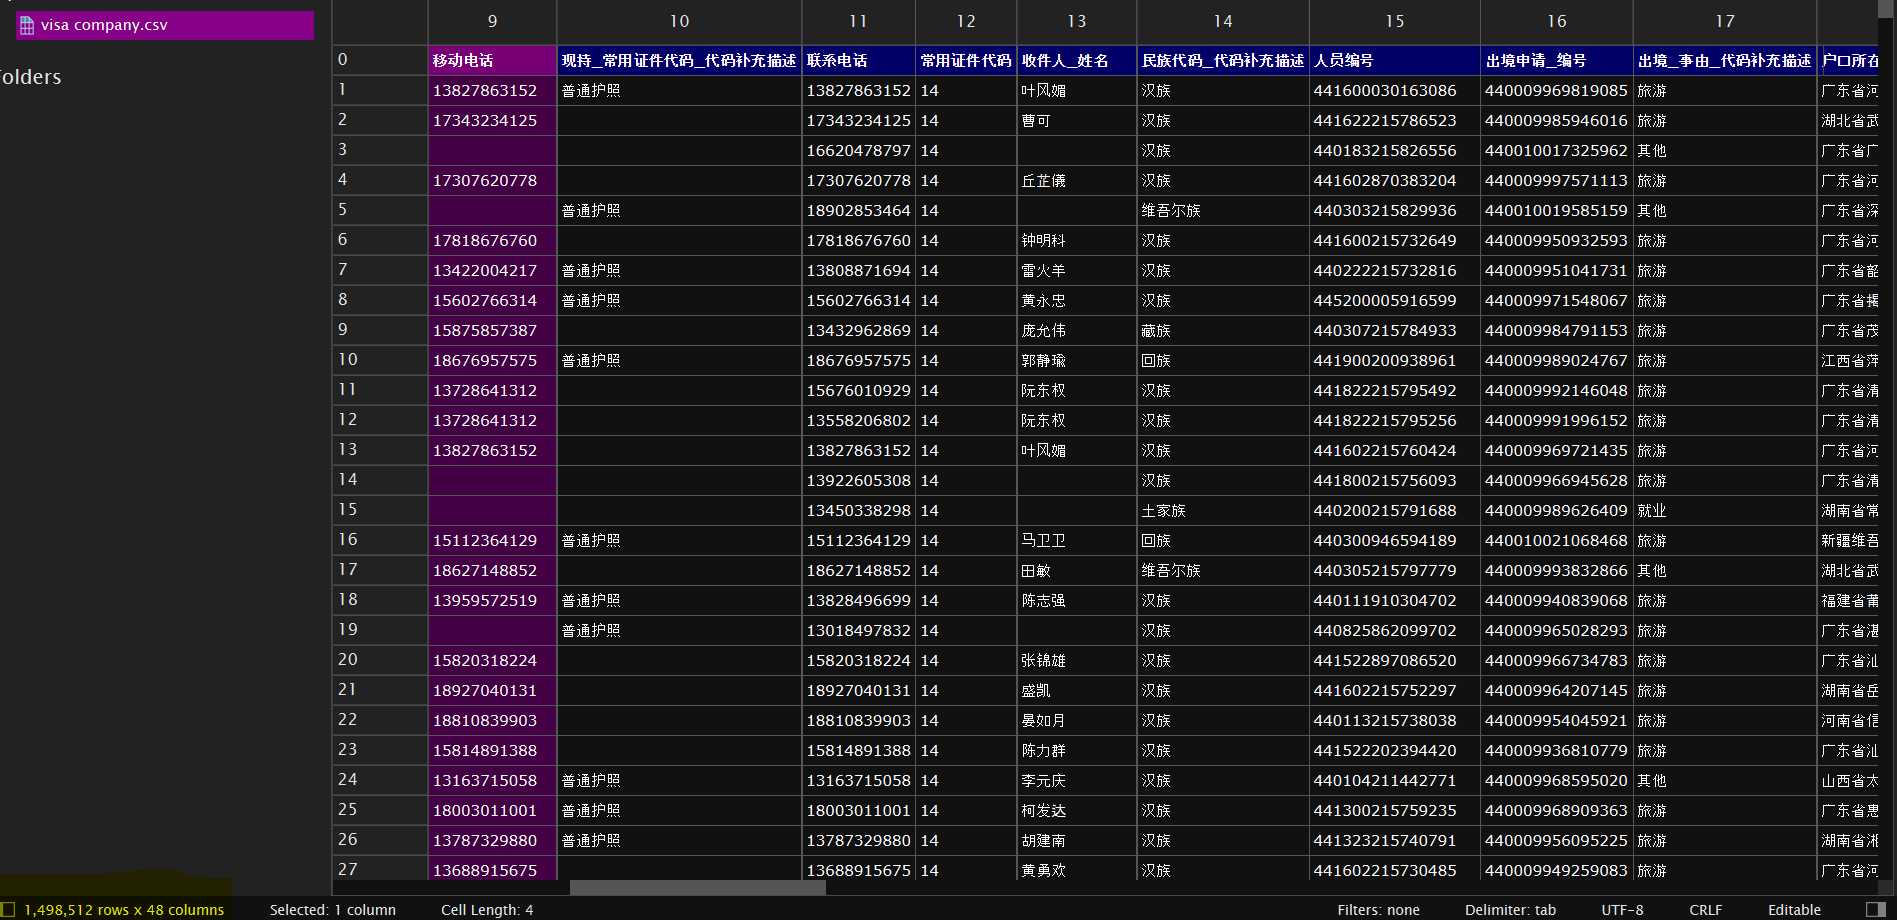The height and width of the screenshot is (920, 1897).
Task: Select row number 10
Action: pyautogui.click(x=380, y=360)
